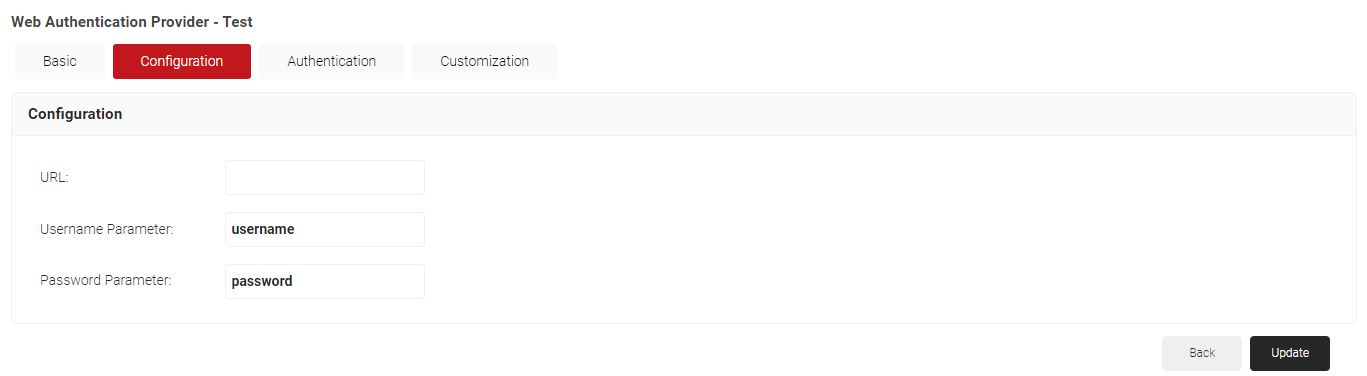
Task: Open the Authentication tab
Action: click(x=332, y=61)
